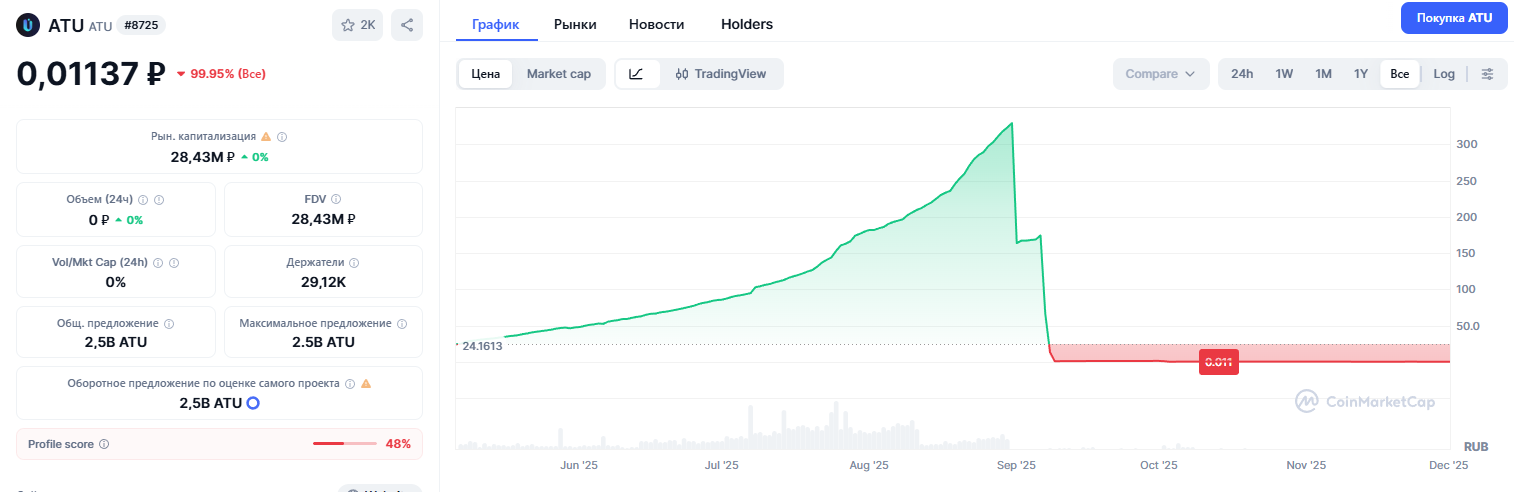Open the Holders tab
The width and height of the screenshot is (1514, 492).
coord(747,24)
